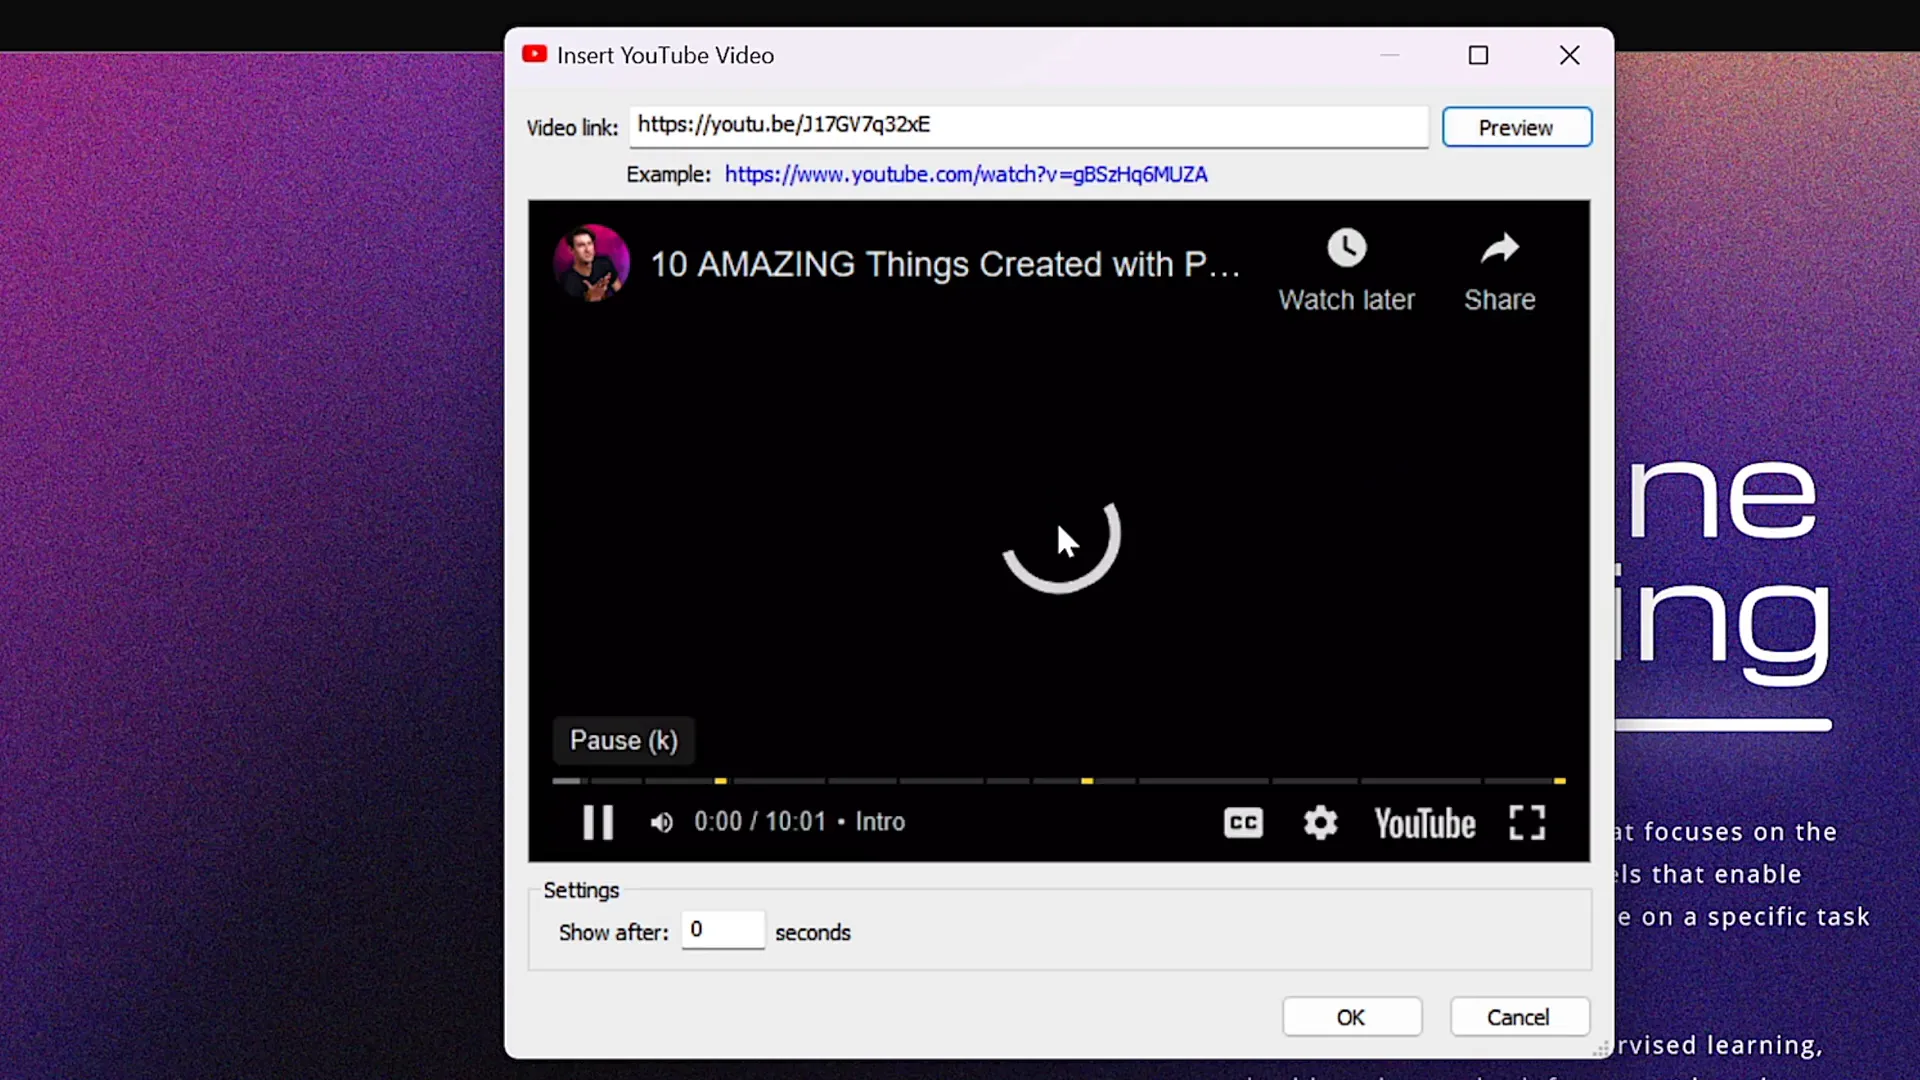Focus the Video link input field
Image resolution: width=1920 pixels, height=1080 pixels.
pos(1029,126)
